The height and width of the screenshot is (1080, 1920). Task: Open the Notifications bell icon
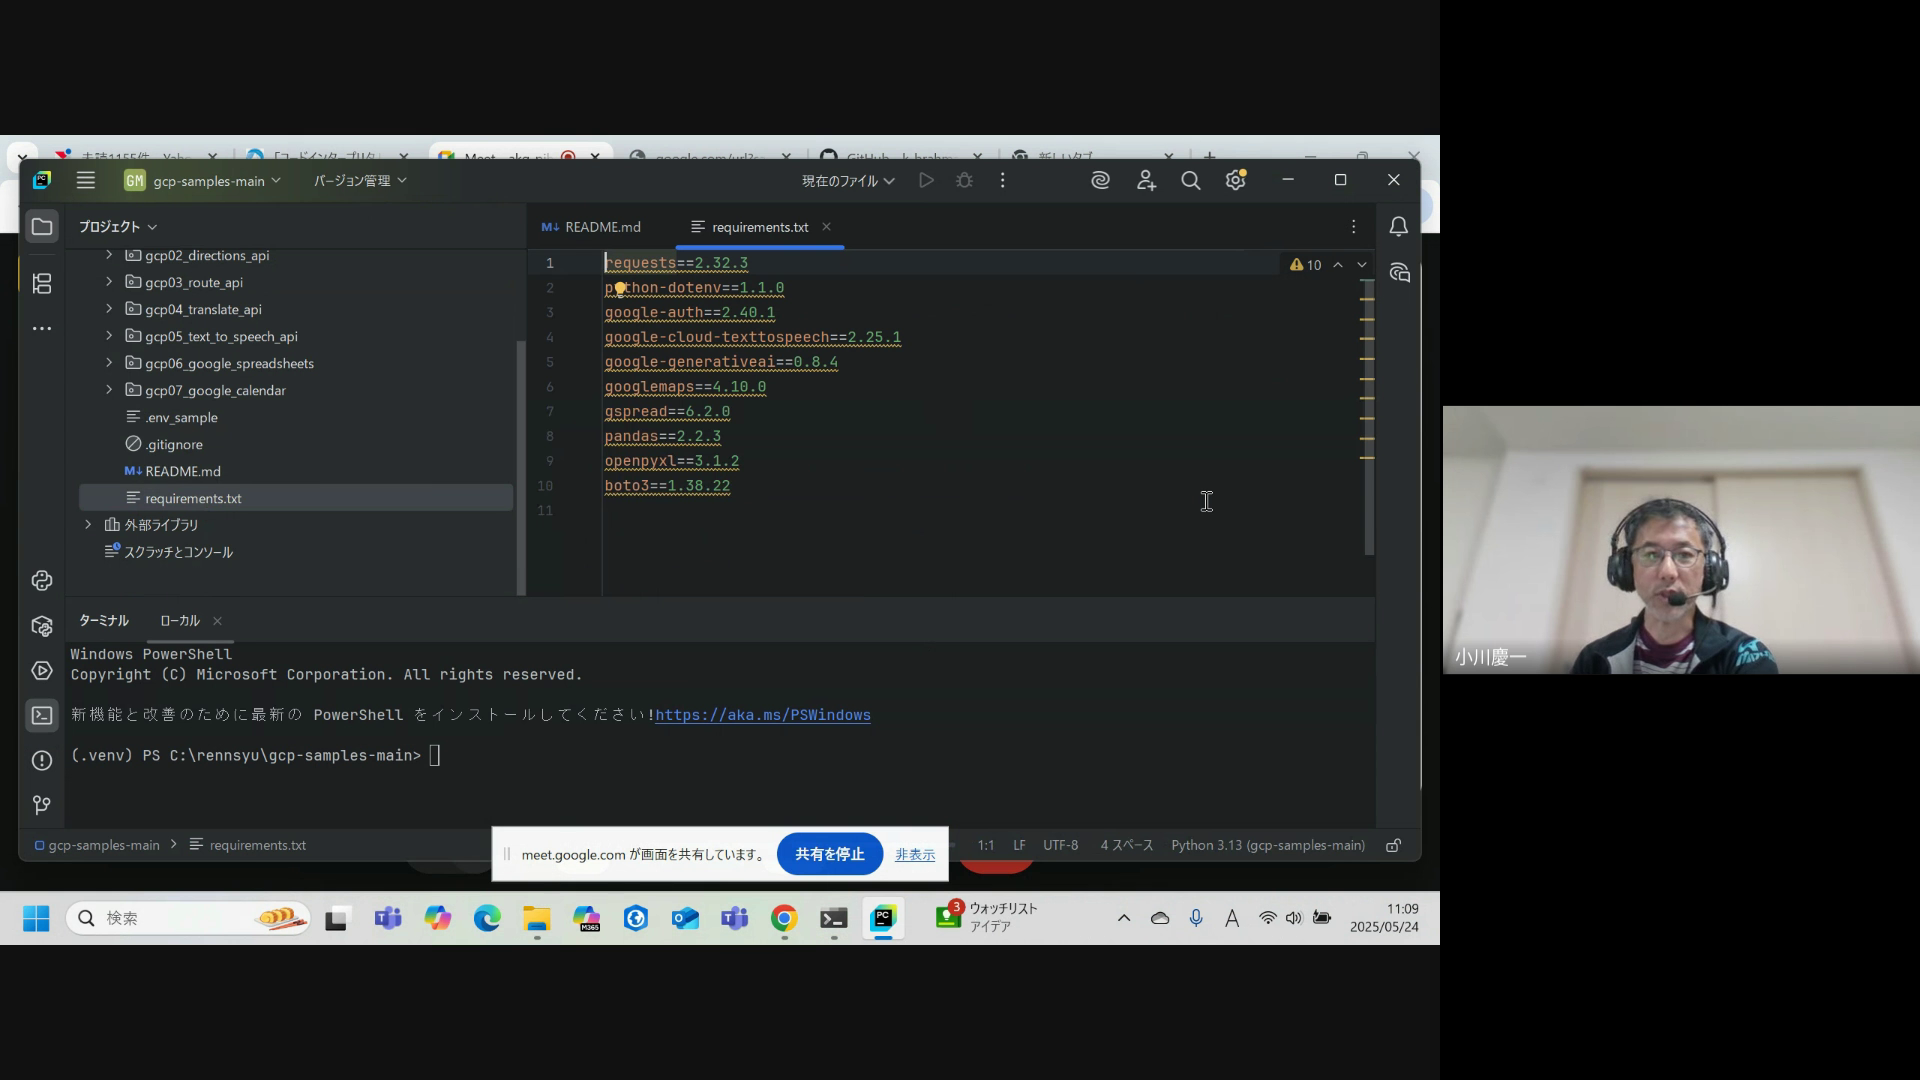[1399, 227]
